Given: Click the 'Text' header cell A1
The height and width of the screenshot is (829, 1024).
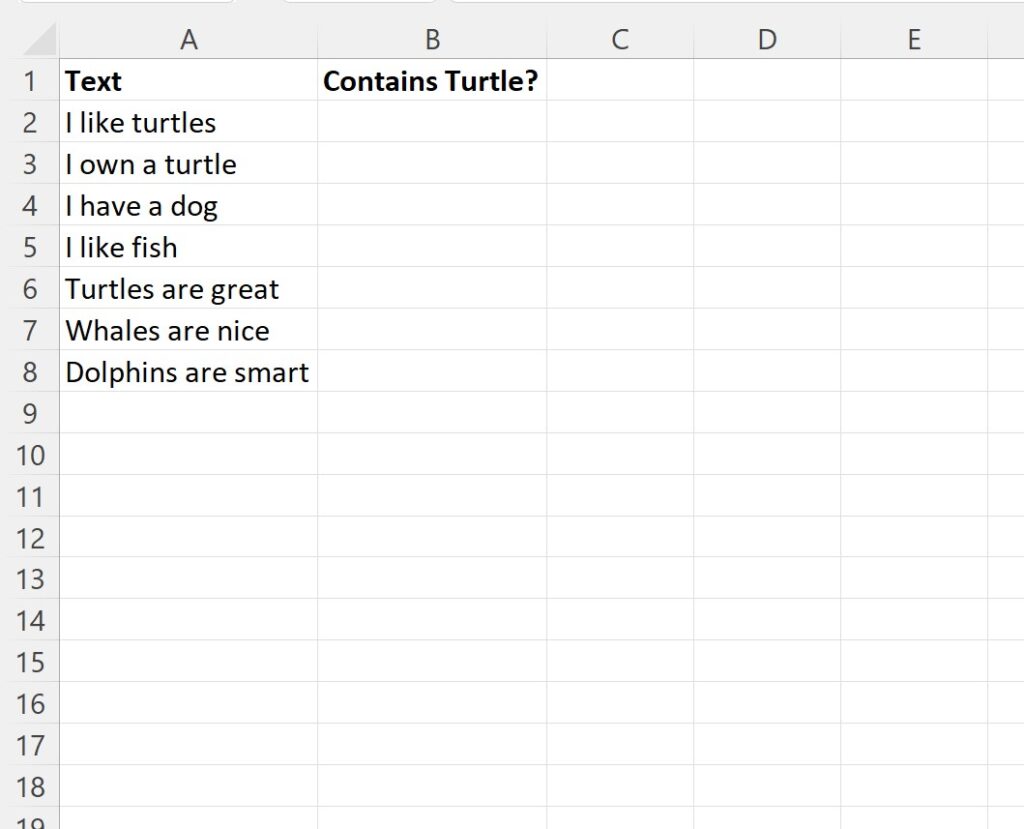Looking at the screenshot, I should [188, 80].
